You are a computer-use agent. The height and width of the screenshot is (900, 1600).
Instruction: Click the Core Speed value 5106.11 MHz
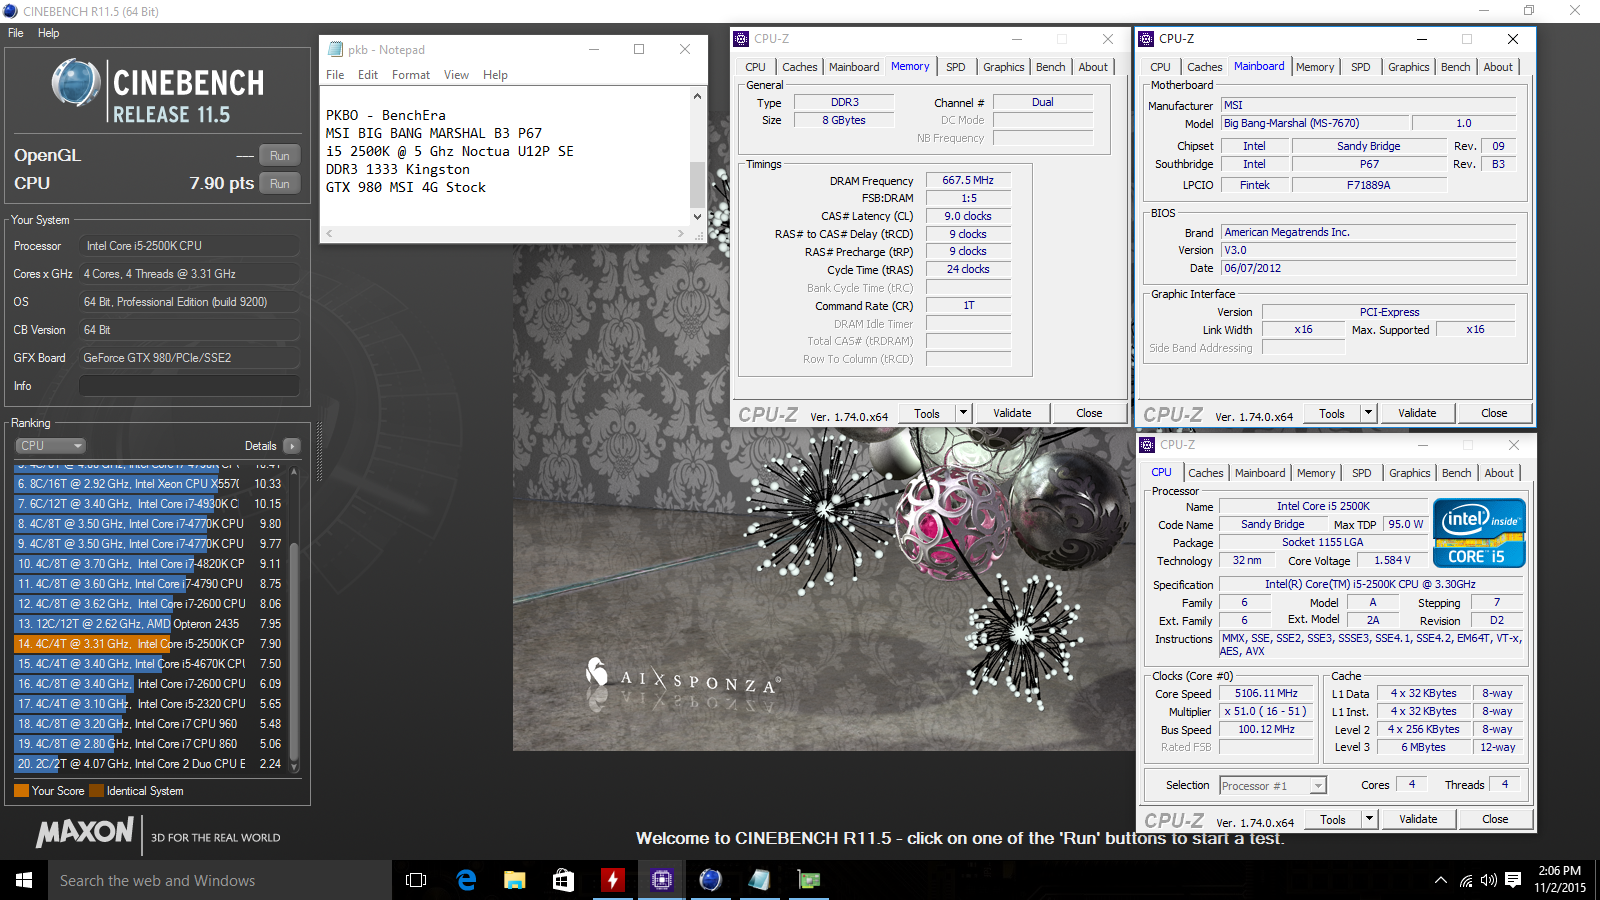click(x=1266, y=693)
